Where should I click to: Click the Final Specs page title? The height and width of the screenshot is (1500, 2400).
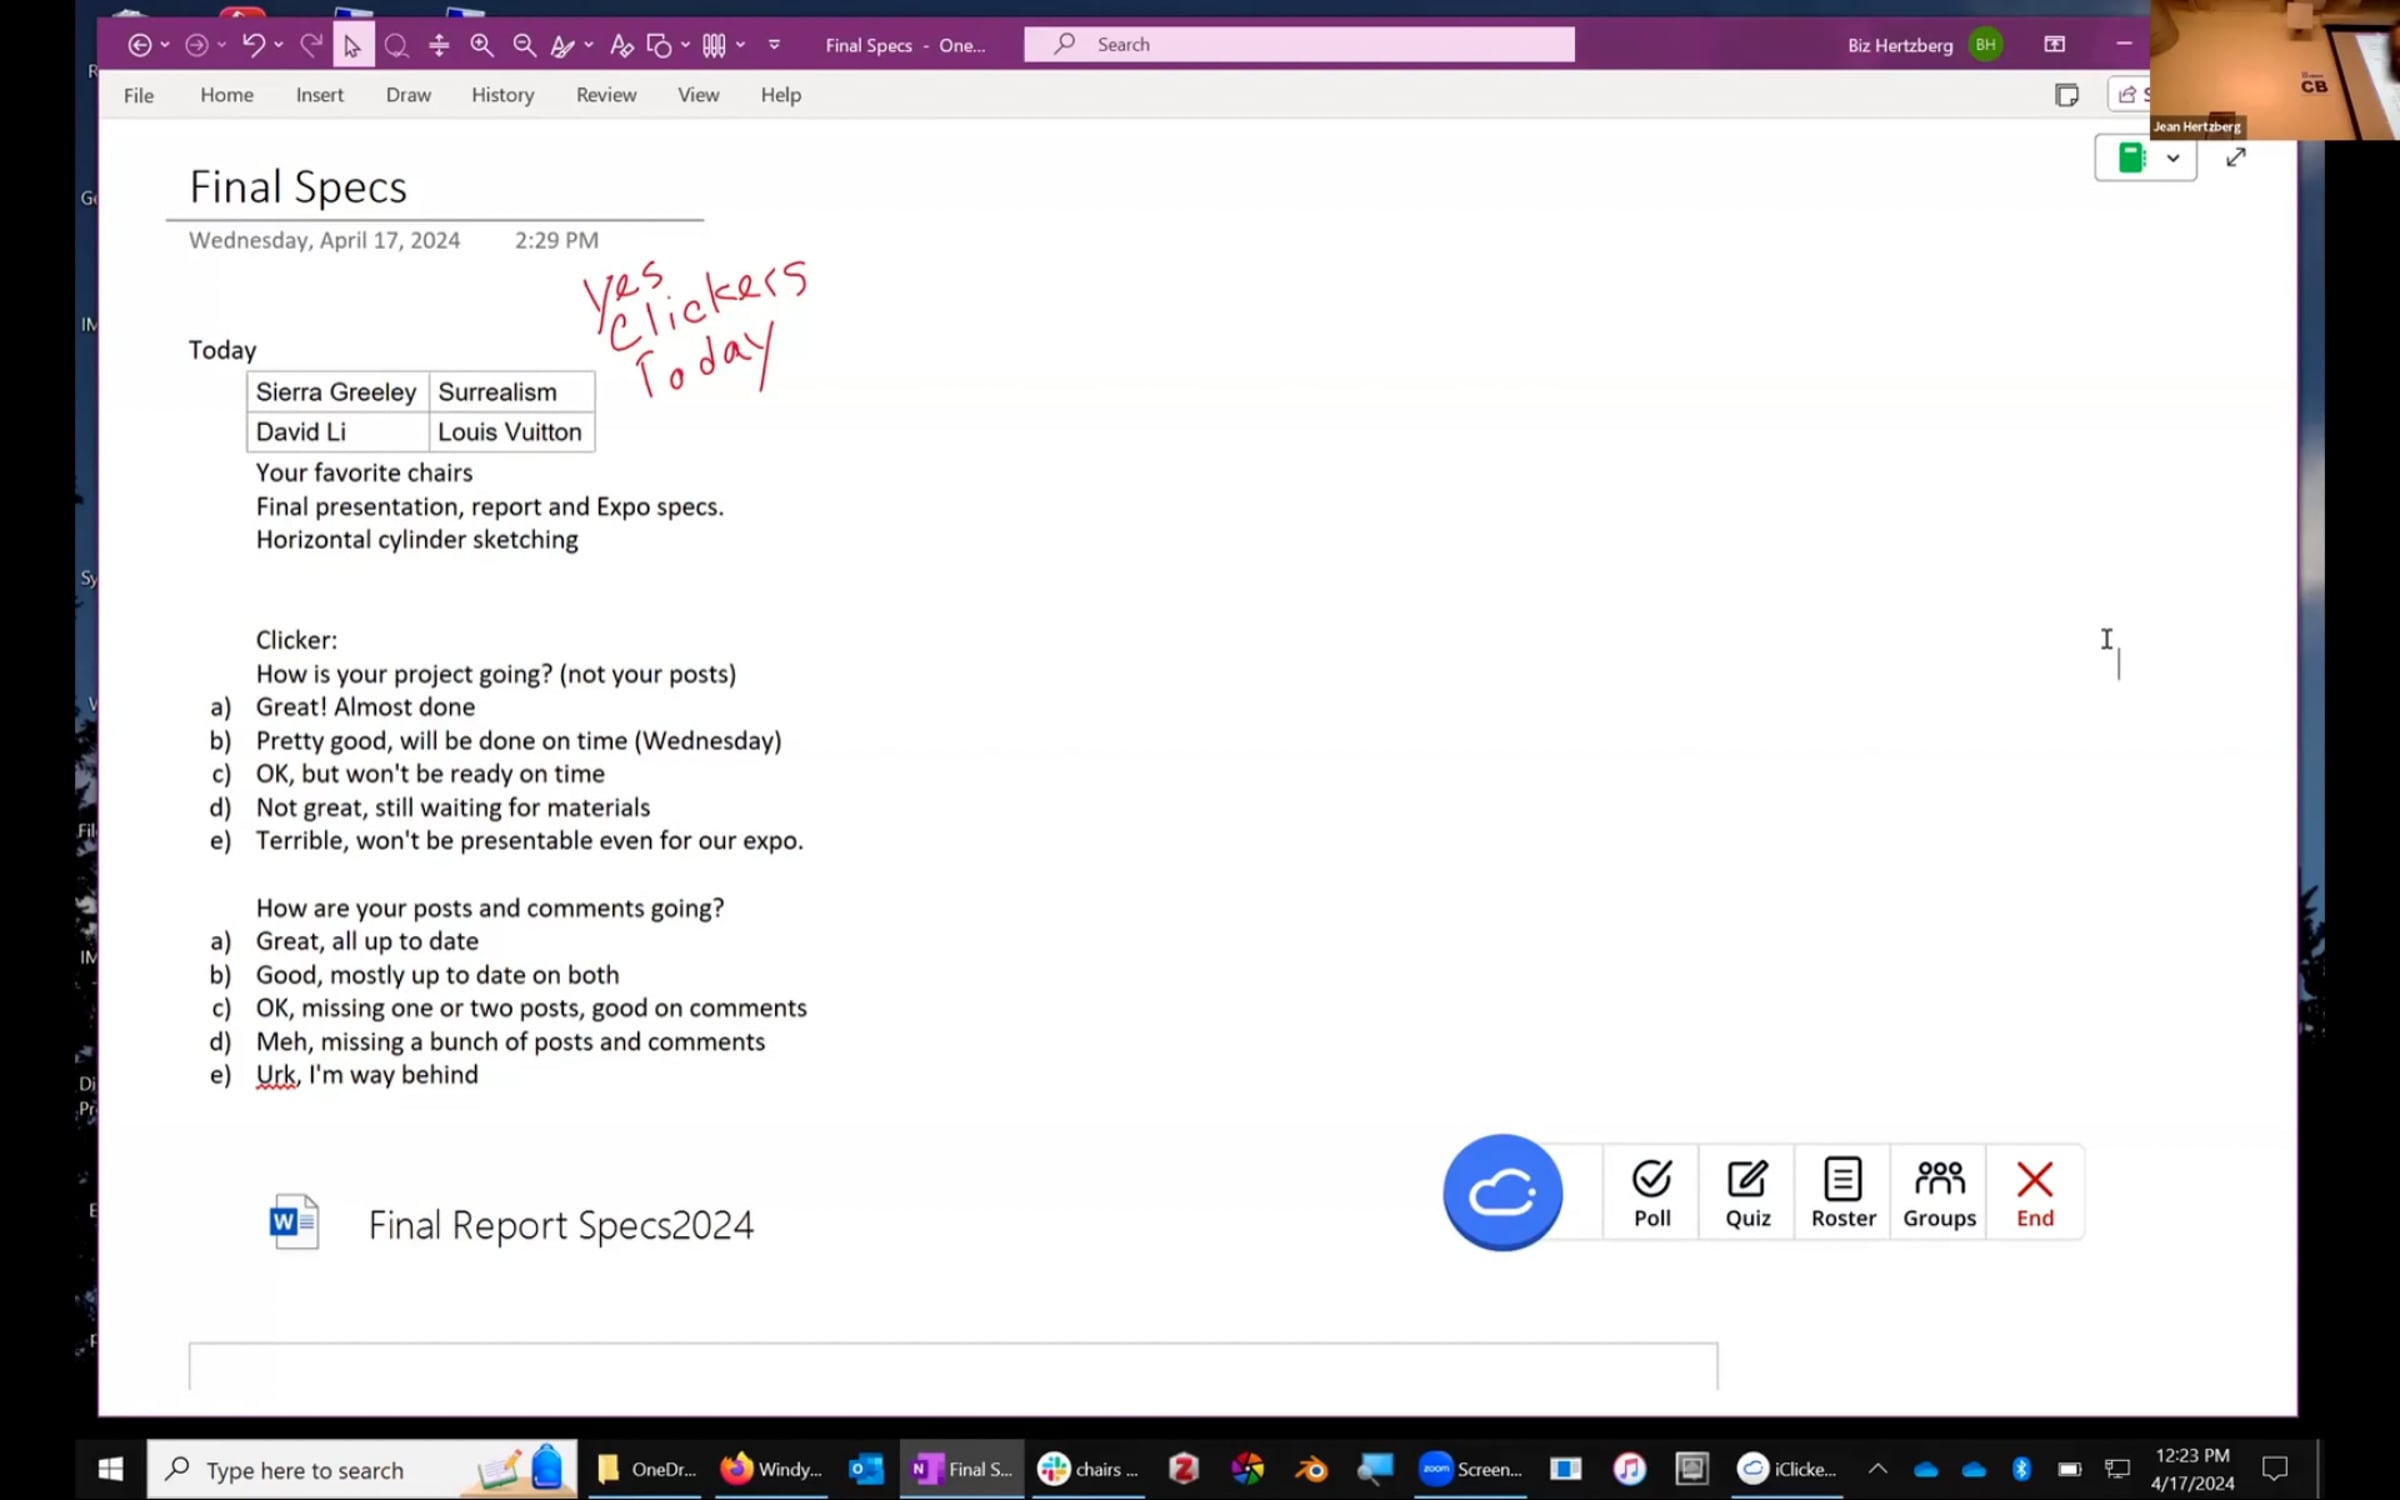coord(298,187)
